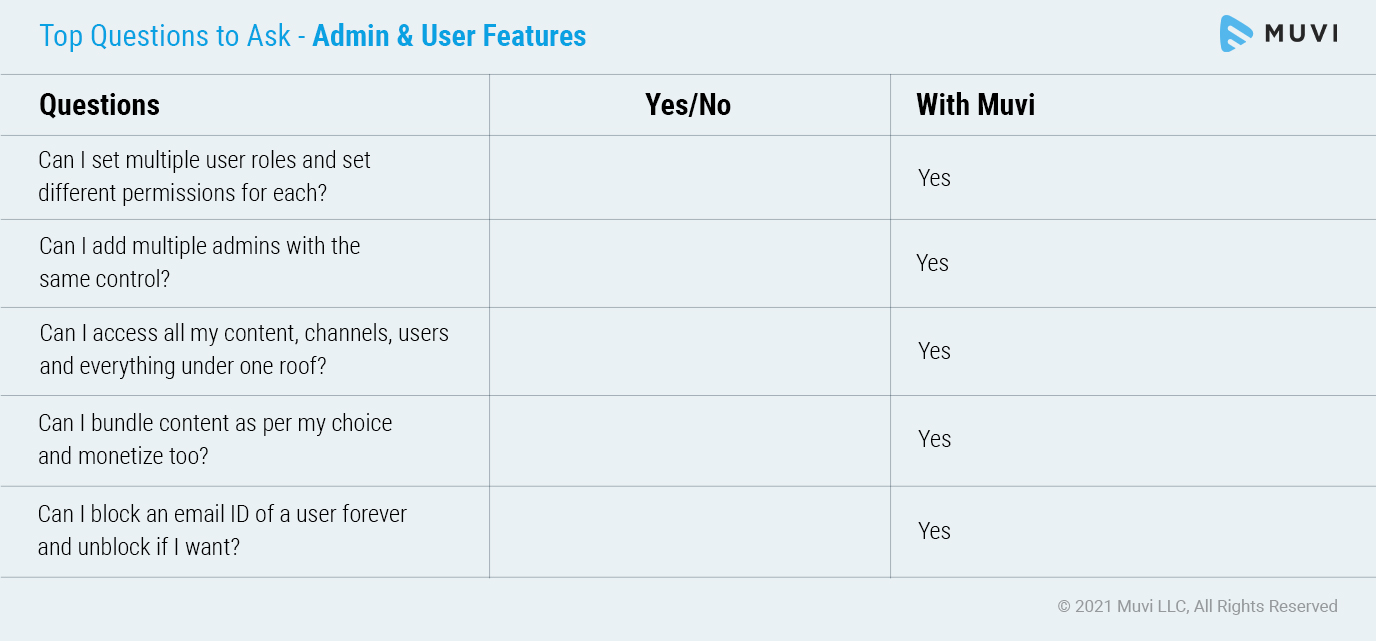Click the block email ID question
1376x641 pixels.
point(222,530)
